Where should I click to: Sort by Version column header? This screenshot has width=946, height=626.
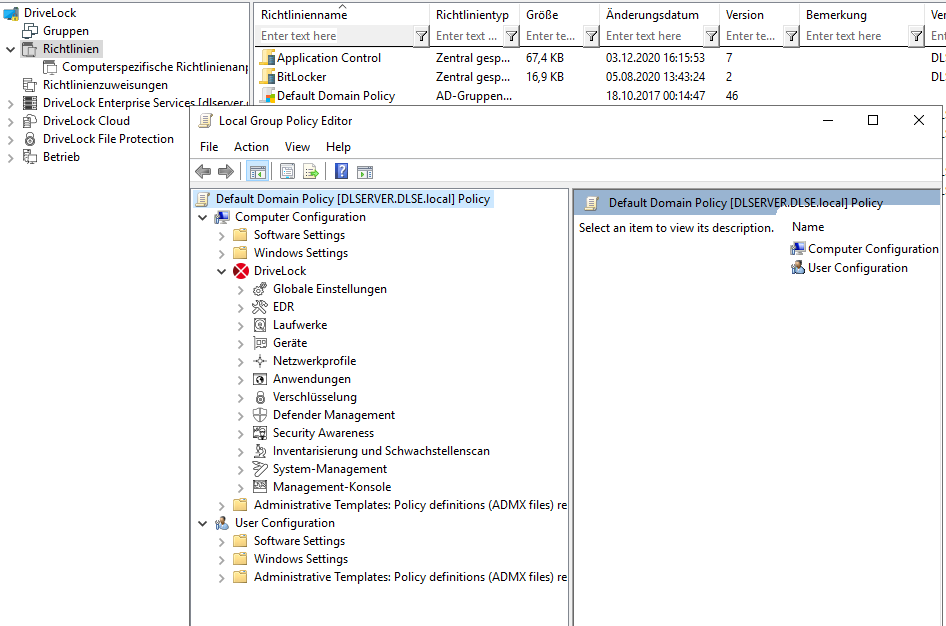[x=759, y=15]
